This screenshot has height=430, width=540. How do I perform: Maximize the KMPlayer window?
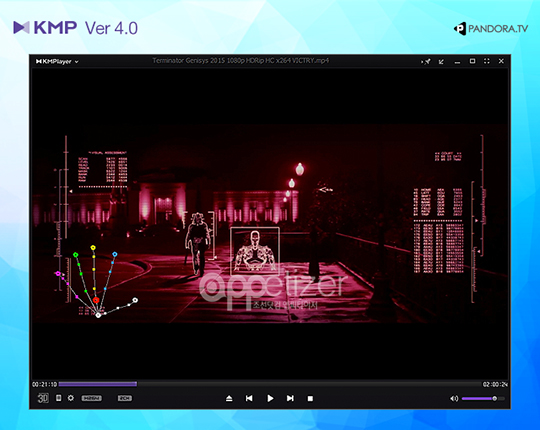[472, 61]
